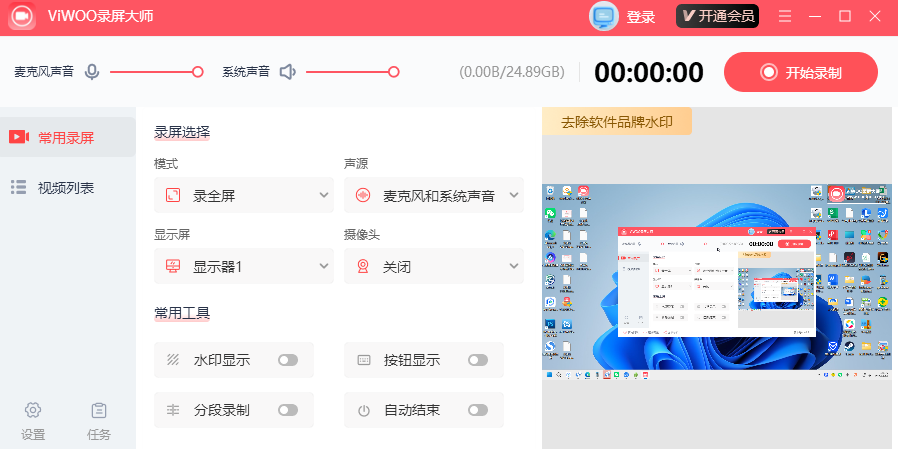Image resolution: width=898 pixels, height=449 pixels.
Task: Open the 设置 label at sidebar bottom
Action: click(33, 435)
